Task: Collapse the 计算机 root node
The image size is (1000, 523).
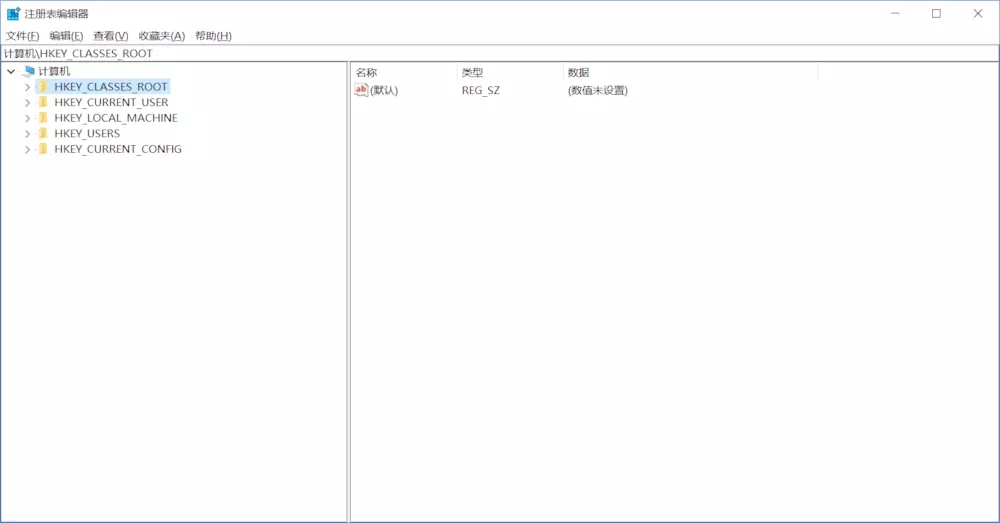Action: [x=11, y=71]
